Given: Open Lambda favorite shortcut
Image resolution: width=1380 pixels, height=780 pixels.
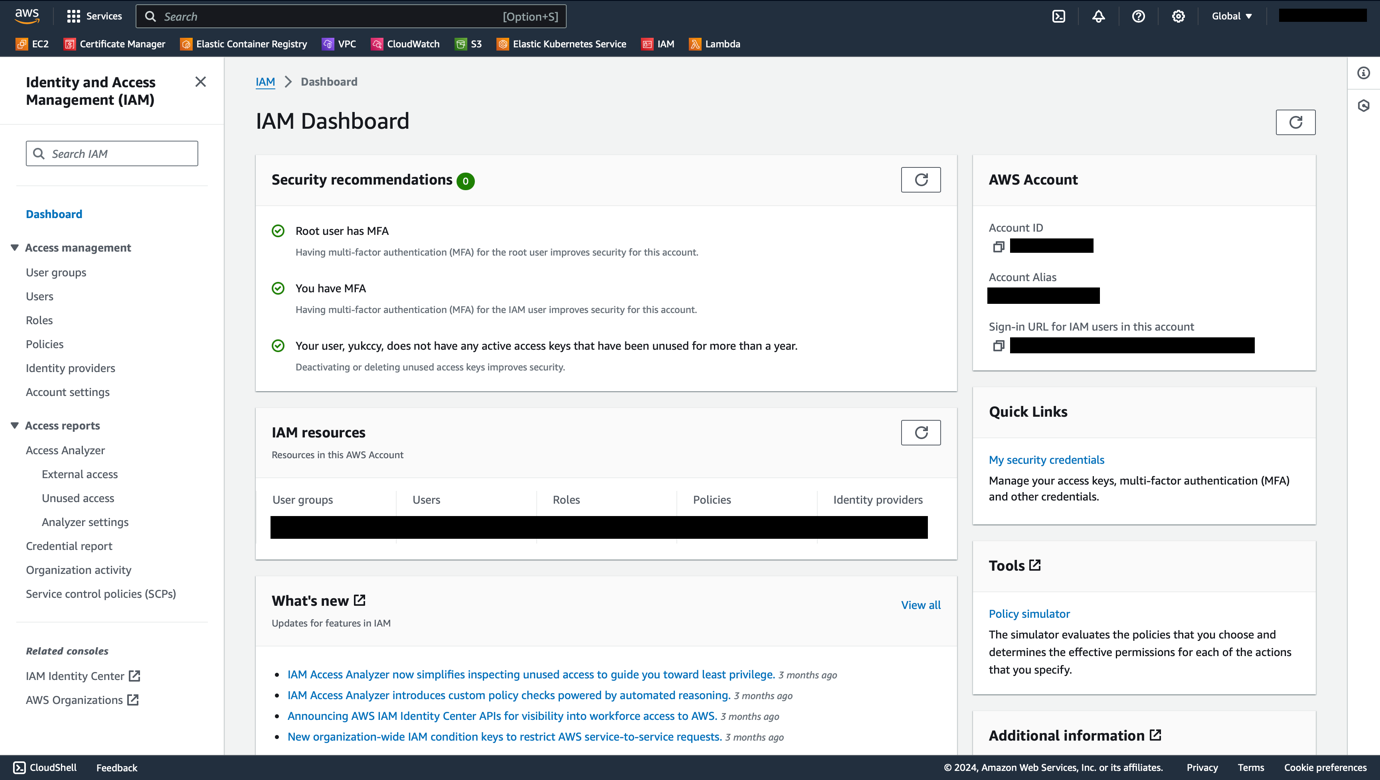Looking at the screenshot, I should click(x=715, y=44).
